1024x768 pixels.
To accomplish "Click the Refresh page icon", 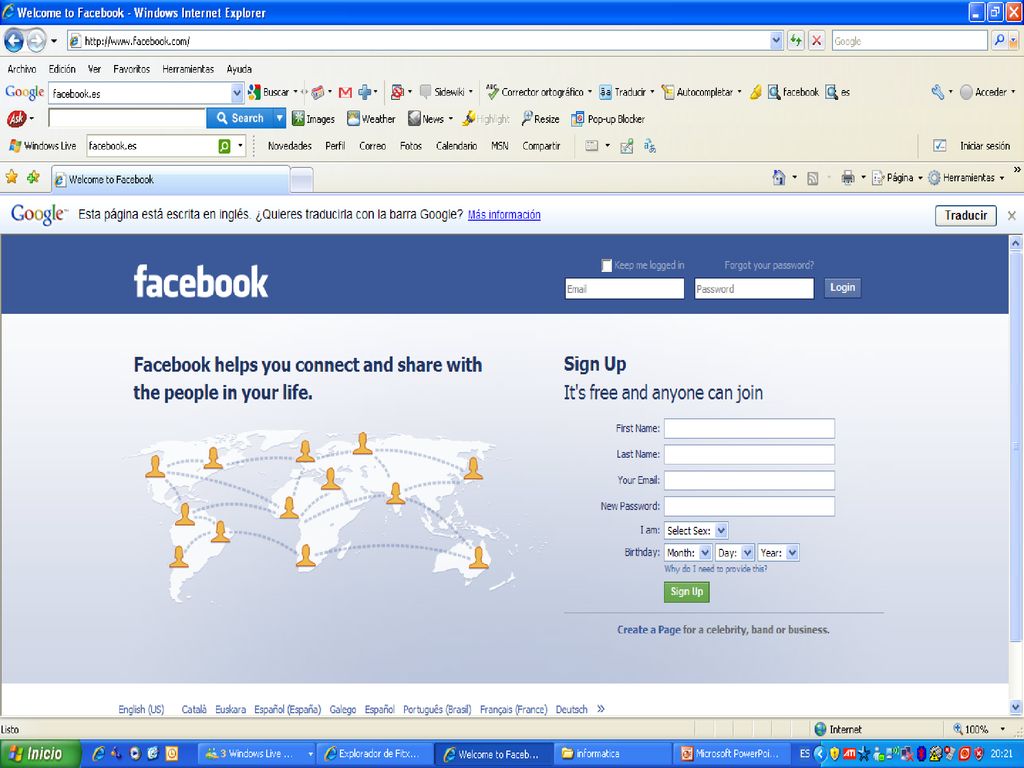I will click(x=795, y=40).
